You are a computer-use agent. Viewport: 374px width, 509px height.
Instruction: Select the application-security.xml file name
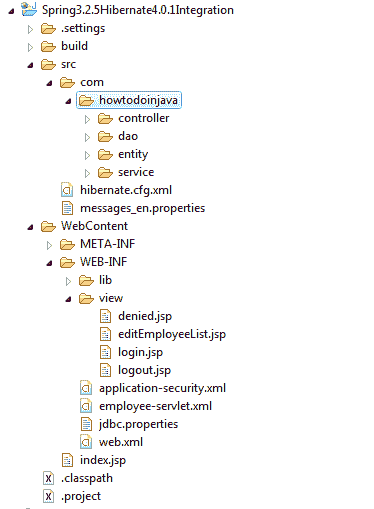pos(162,388)
